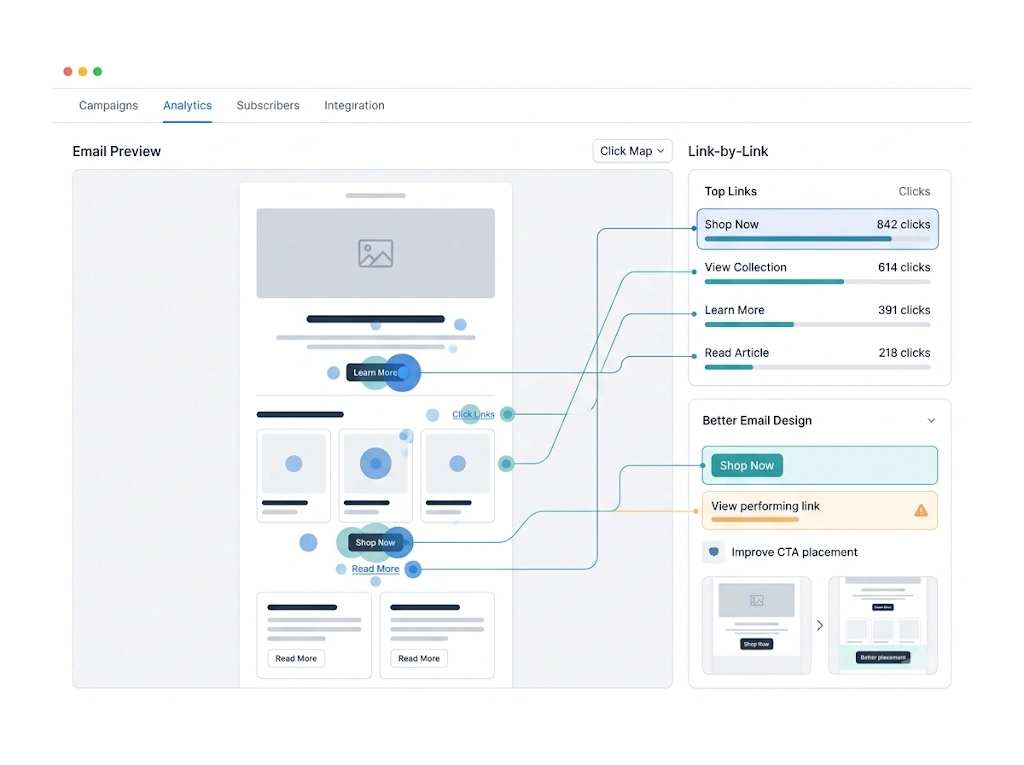1024x765 pixels.
Task: Open the View performing link warning row
Action: pyautogui.click(x=820, y=510)
